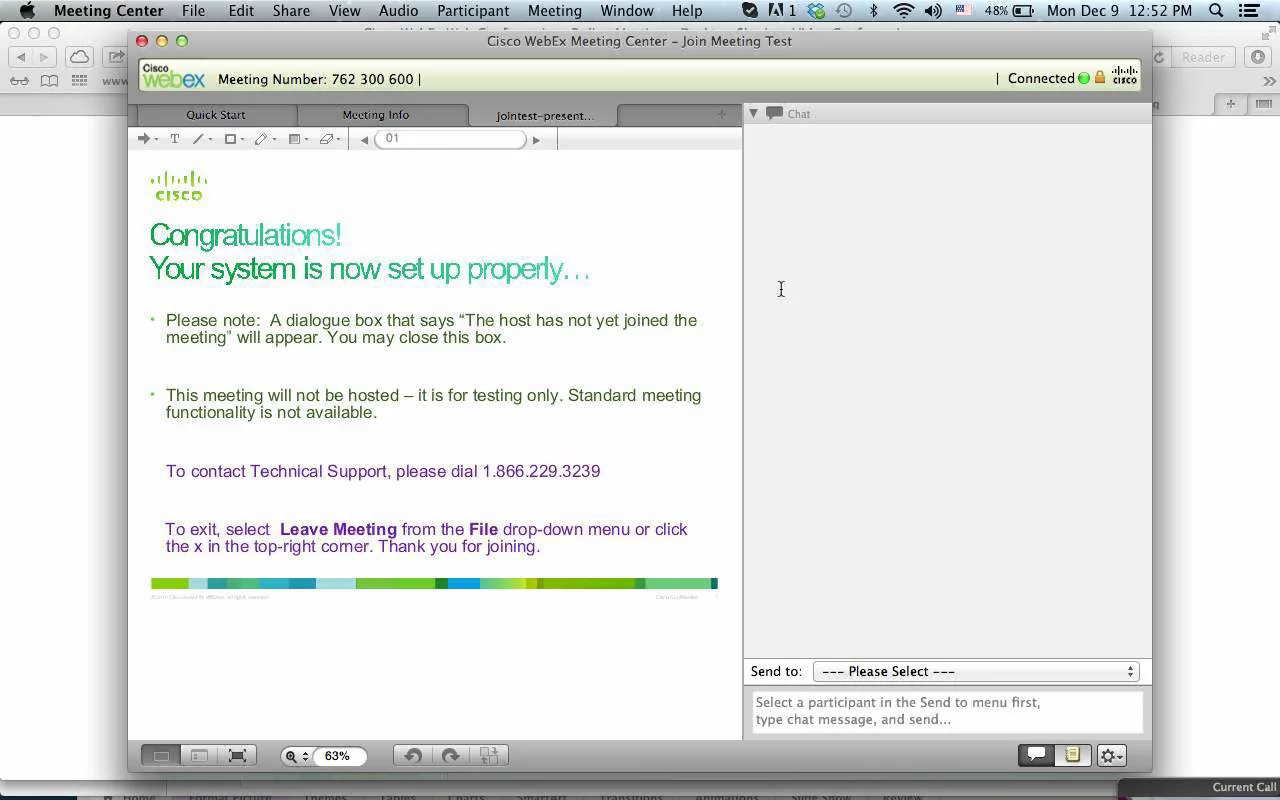Click the green Connected status indicator
Screen dimensions: 1280x800
tap(1083, 78)
